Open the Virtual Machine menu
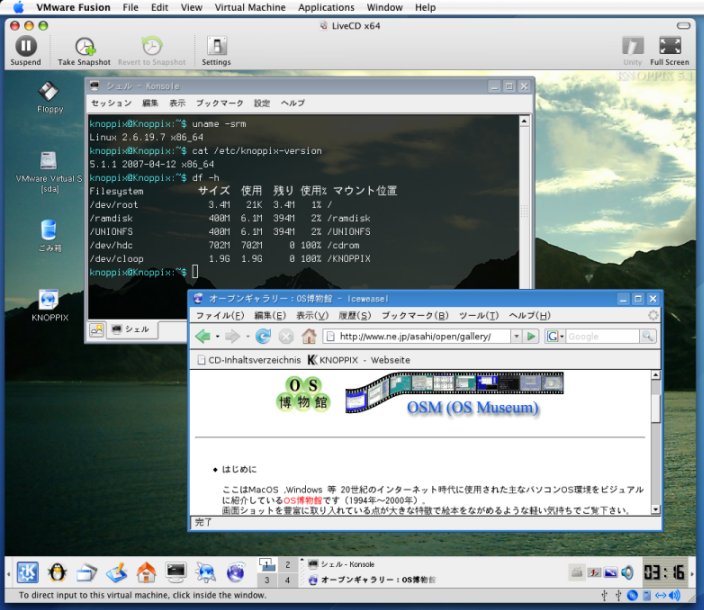Screen dimensions: 704x610 [250, 7]
